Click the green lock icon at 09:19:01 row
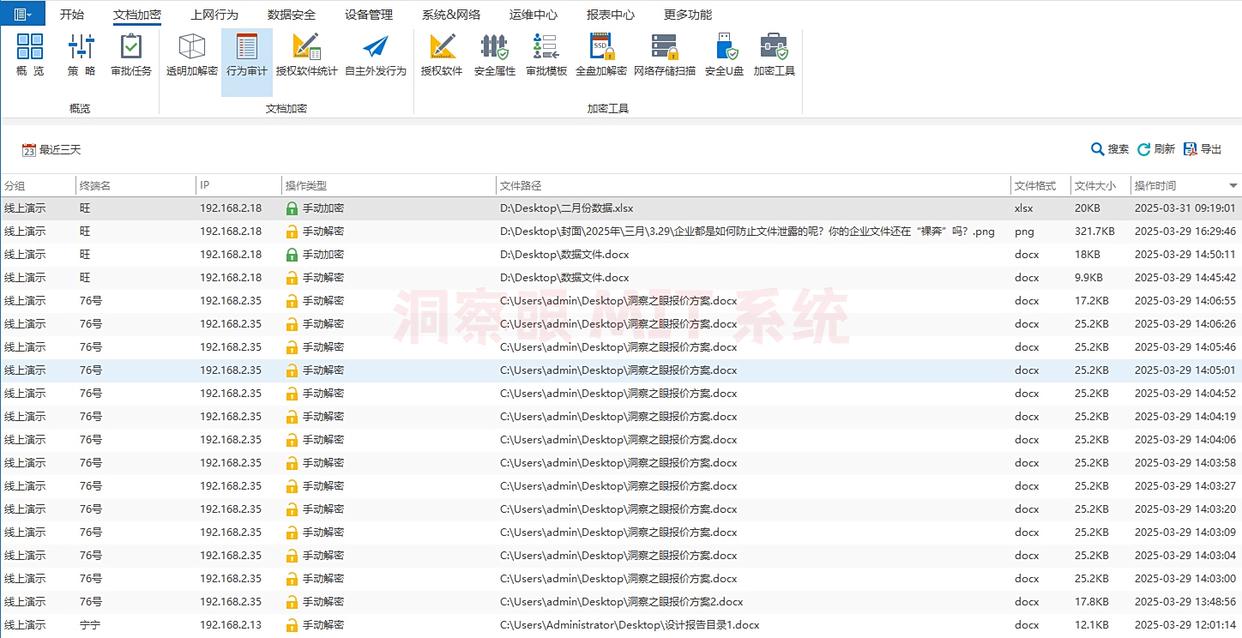Screen dimensions: 1242x638 291,208
